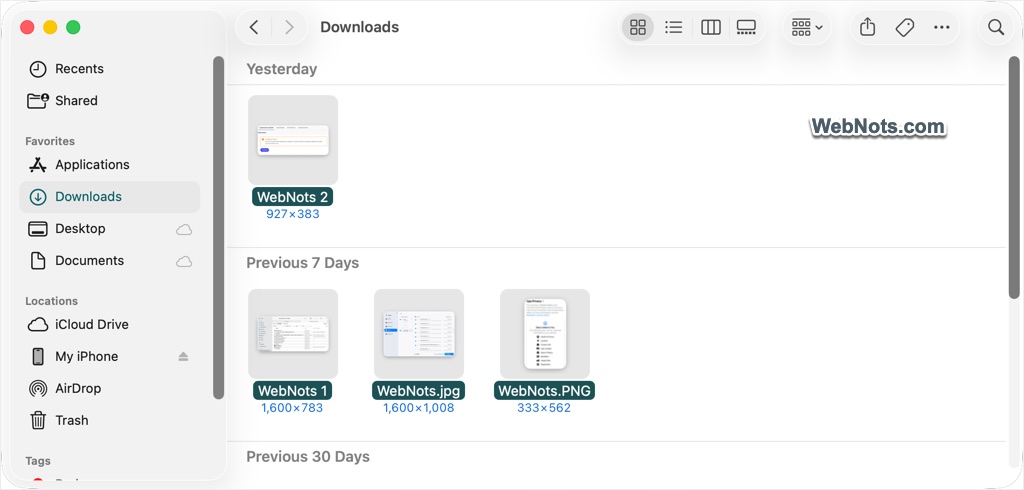Select Downloads in the sidebar
The height and width of the screenshot is (490, 1024).
pos(109,197)
